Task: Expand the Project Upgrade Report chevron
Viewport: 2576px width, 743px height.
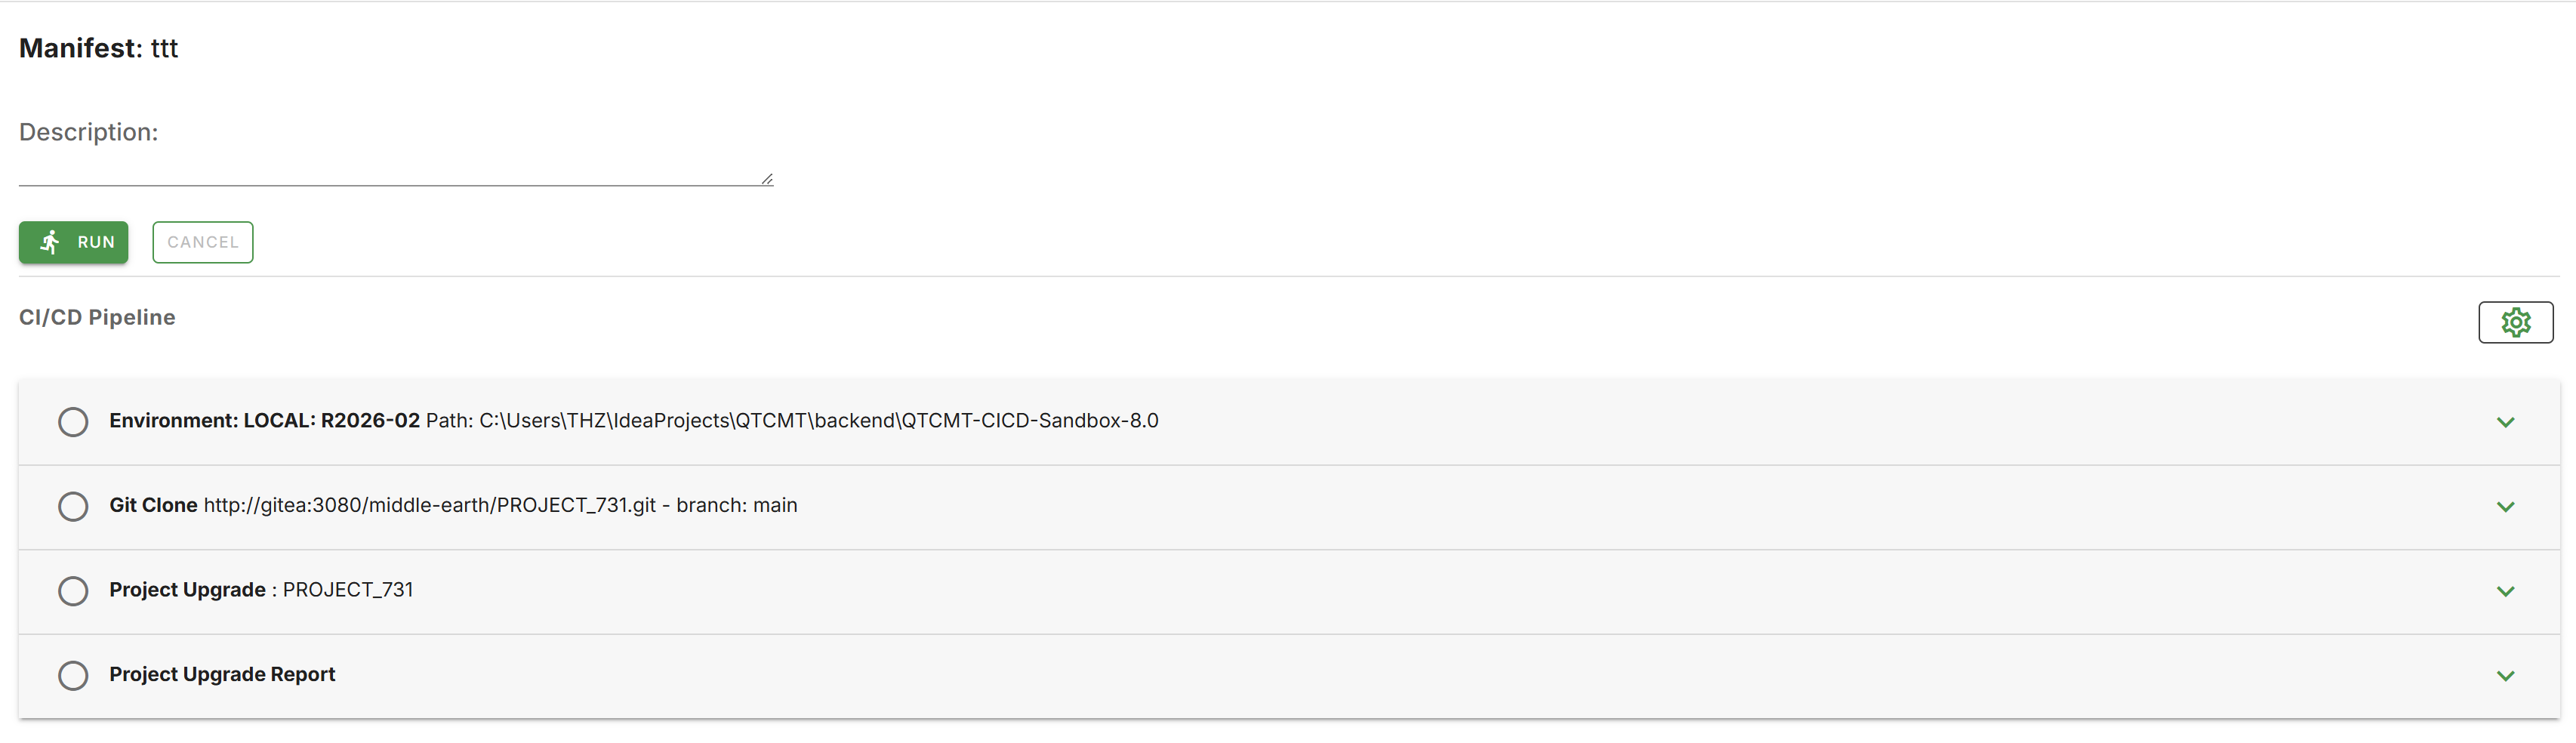Action: (2505, 675)
